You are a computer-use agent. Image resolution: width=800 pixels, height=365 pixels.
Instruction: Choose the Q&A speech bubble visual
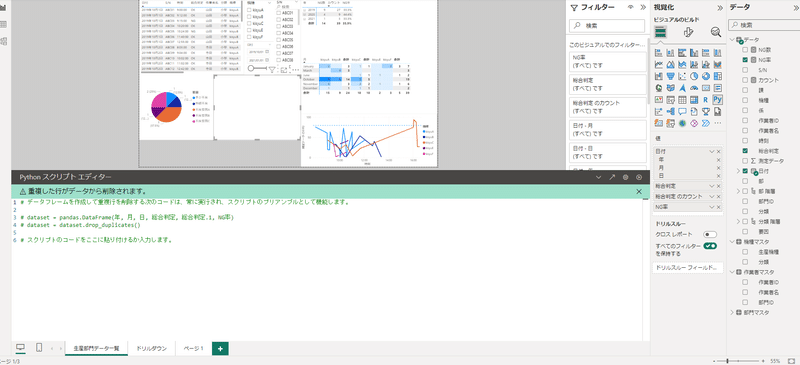682,111
